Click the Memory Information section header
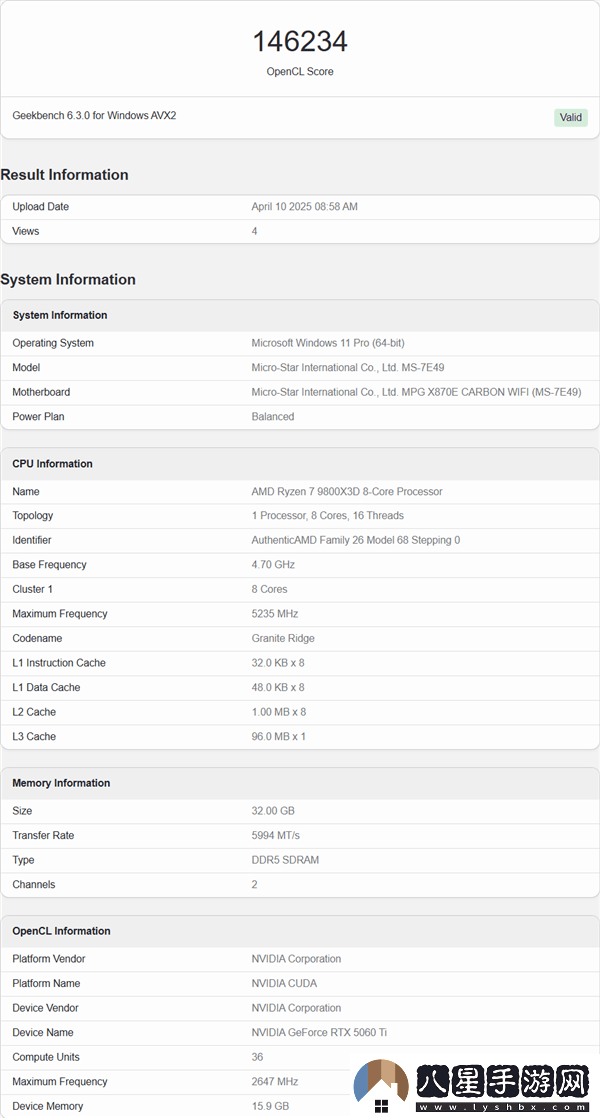This screenshot has height=1118, width=600. [61, 783]
